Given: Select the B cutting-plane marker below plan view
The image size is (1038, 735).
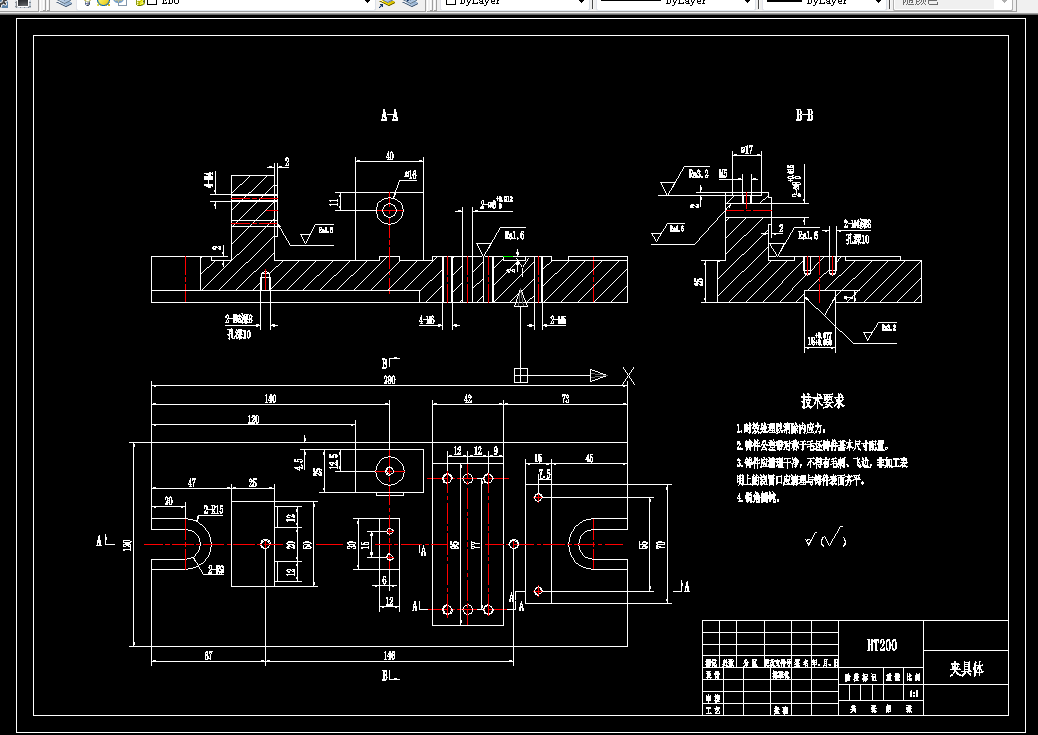Looking at the screenshot, I should coord(390,676).
